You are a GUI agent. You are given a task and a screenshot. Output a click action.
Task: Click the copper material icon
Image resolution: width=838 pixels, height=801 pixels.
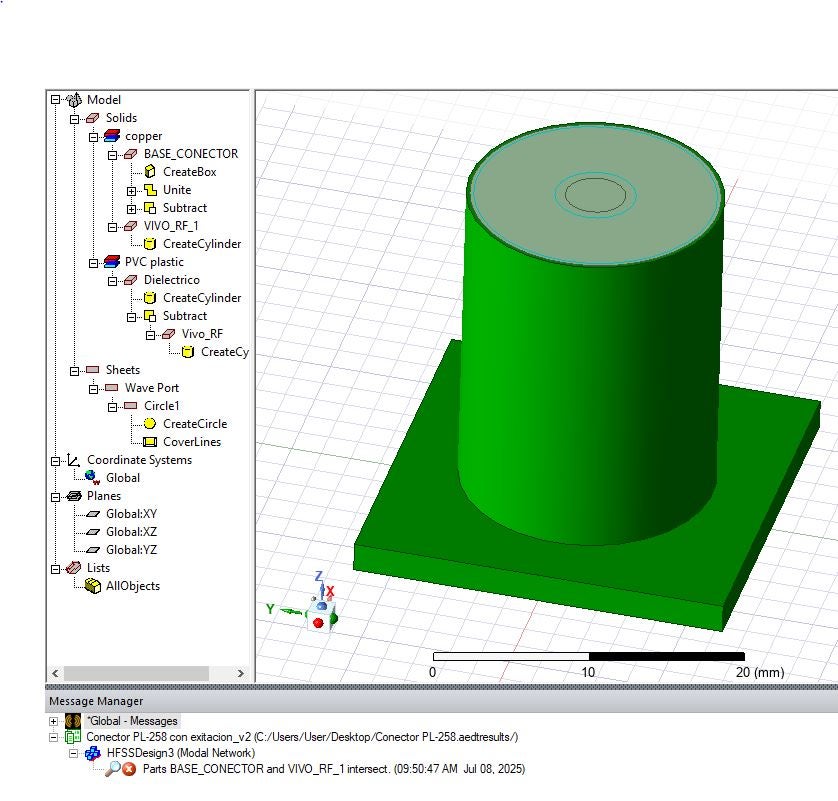point(112,136)
